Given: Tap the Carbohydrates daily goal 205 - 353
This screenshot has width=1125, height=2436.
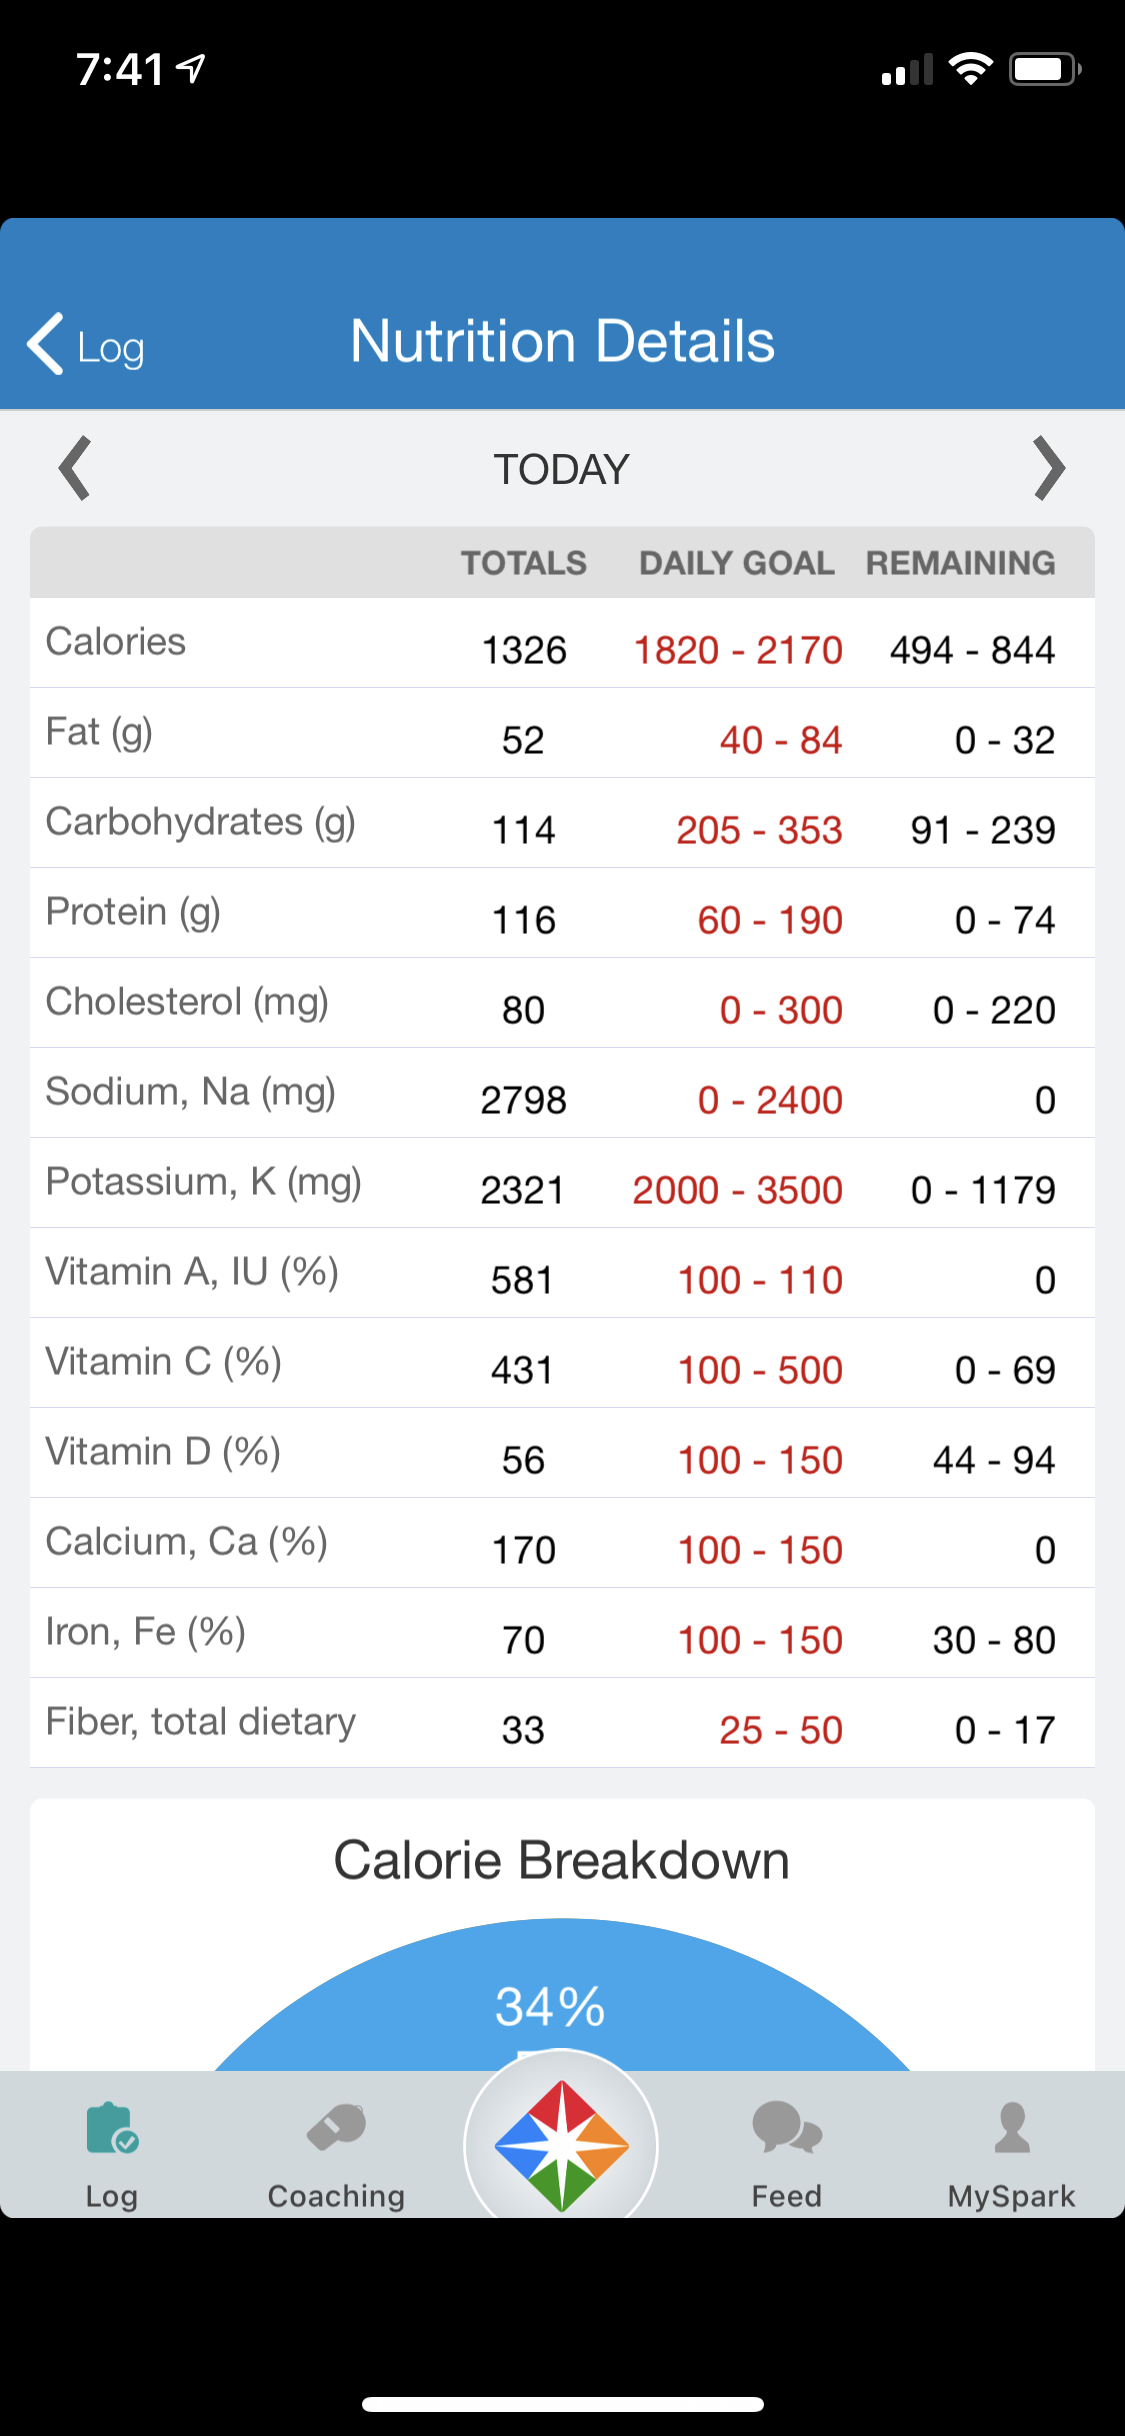Looking at the screenshot, I should (759, 830).
